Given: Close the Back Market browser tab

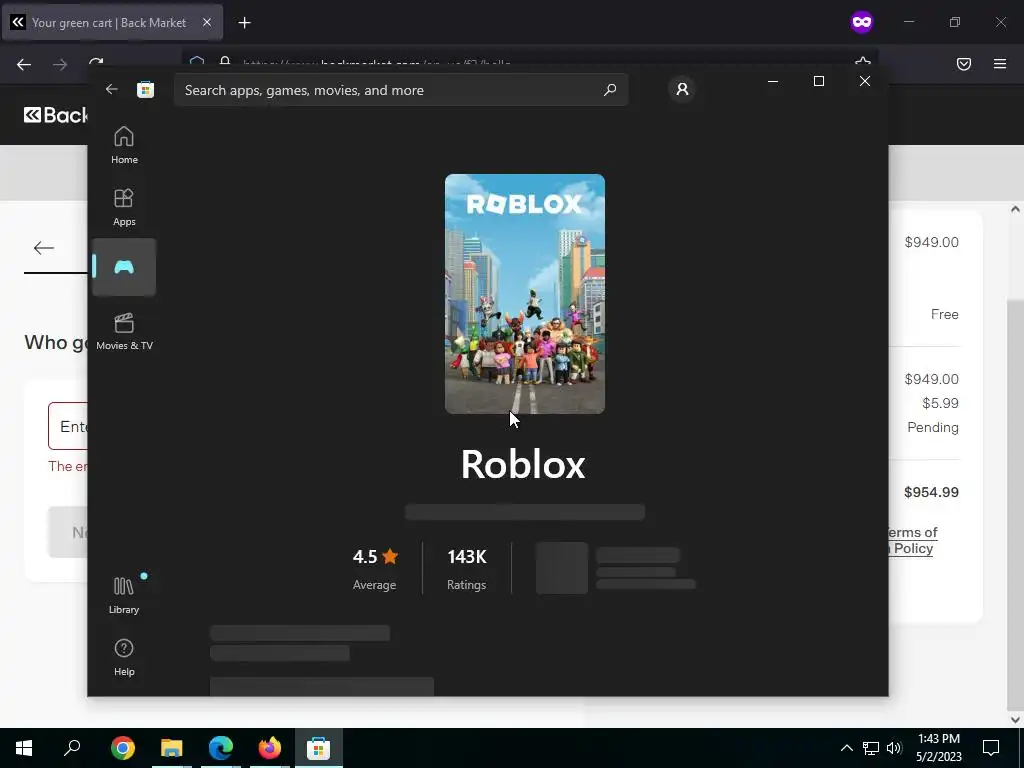Looking at the screenshot, I should tap(206, 22).
